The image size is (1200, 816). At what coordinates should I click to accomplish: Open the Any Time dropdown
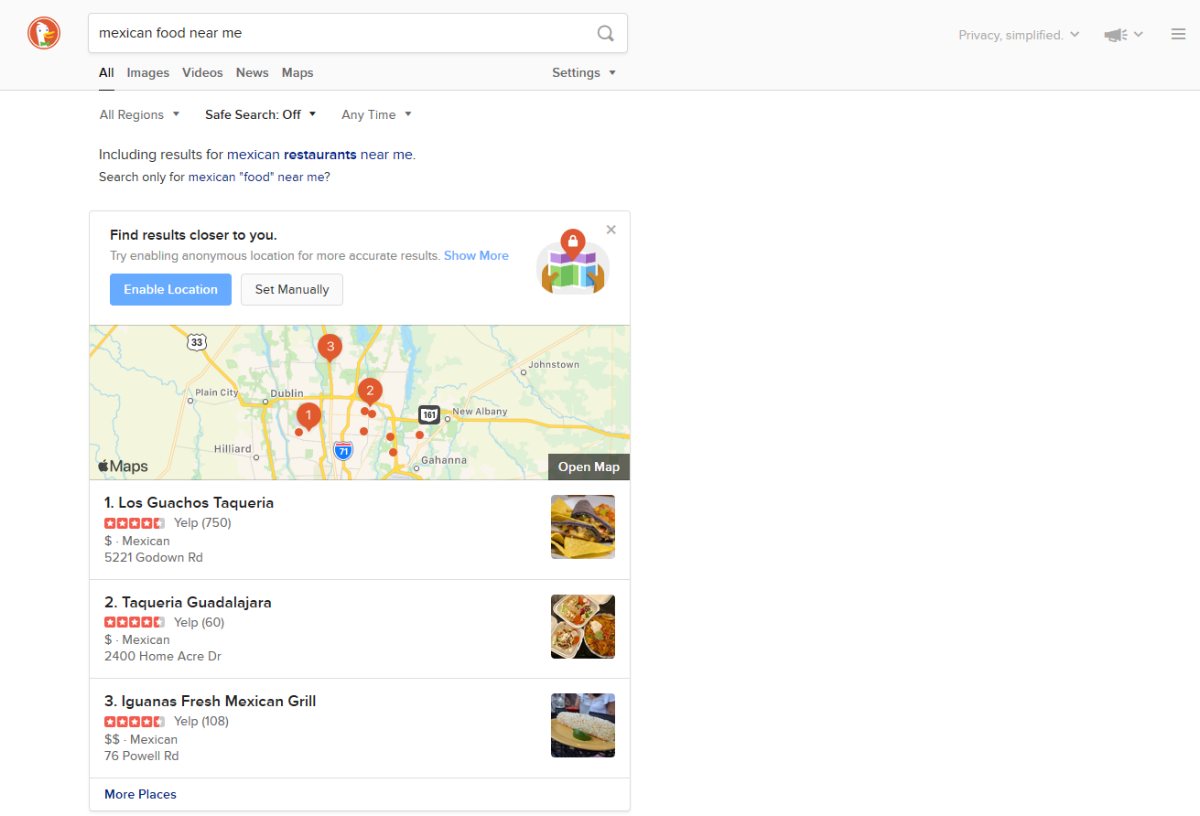(376, 115)
